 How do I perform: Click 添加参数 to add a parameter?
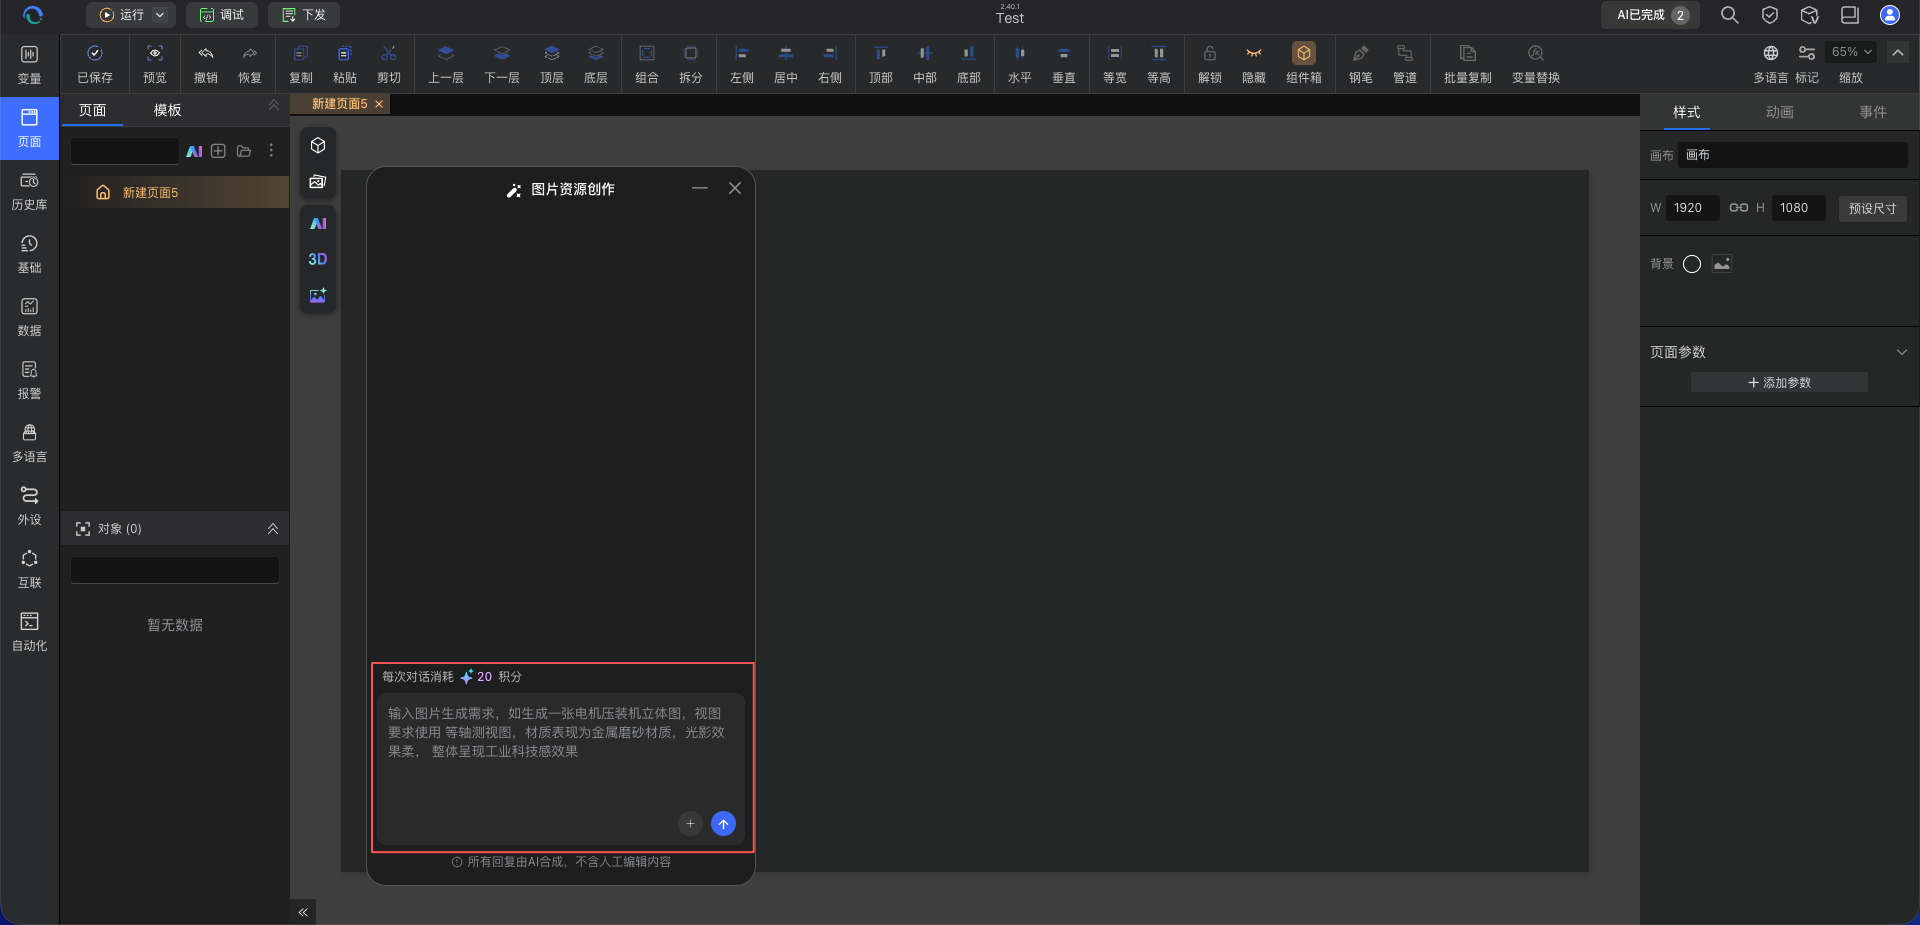pos(1779,383)
